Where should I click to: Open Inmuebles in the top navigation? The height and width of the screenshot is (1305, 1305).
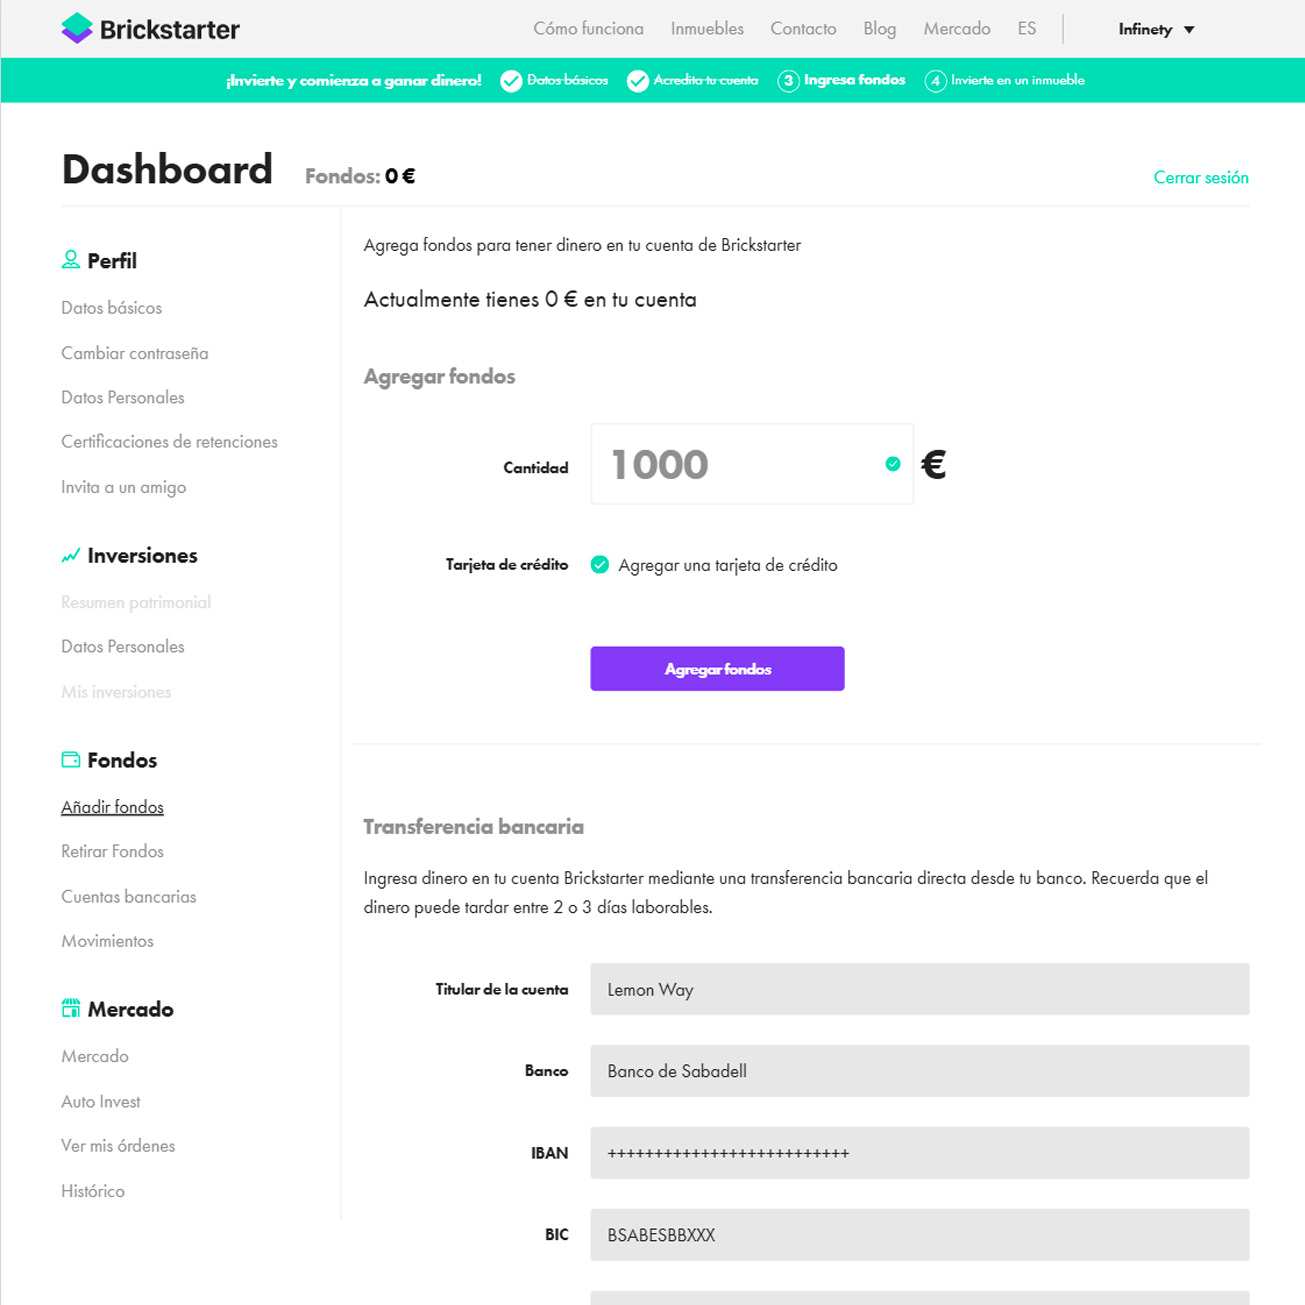pos(707,29)
